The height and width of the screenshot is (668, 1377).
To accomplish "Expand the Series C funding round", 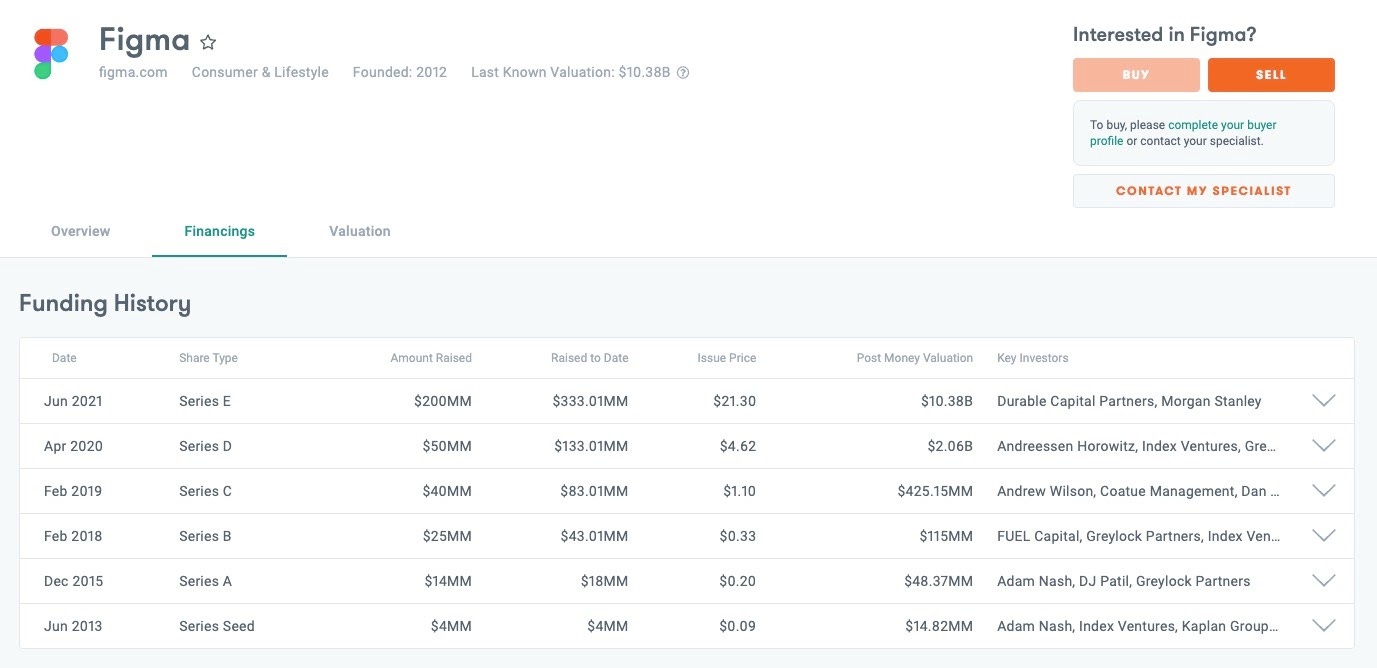I will pyautogui.click(x=1323, y=490).
